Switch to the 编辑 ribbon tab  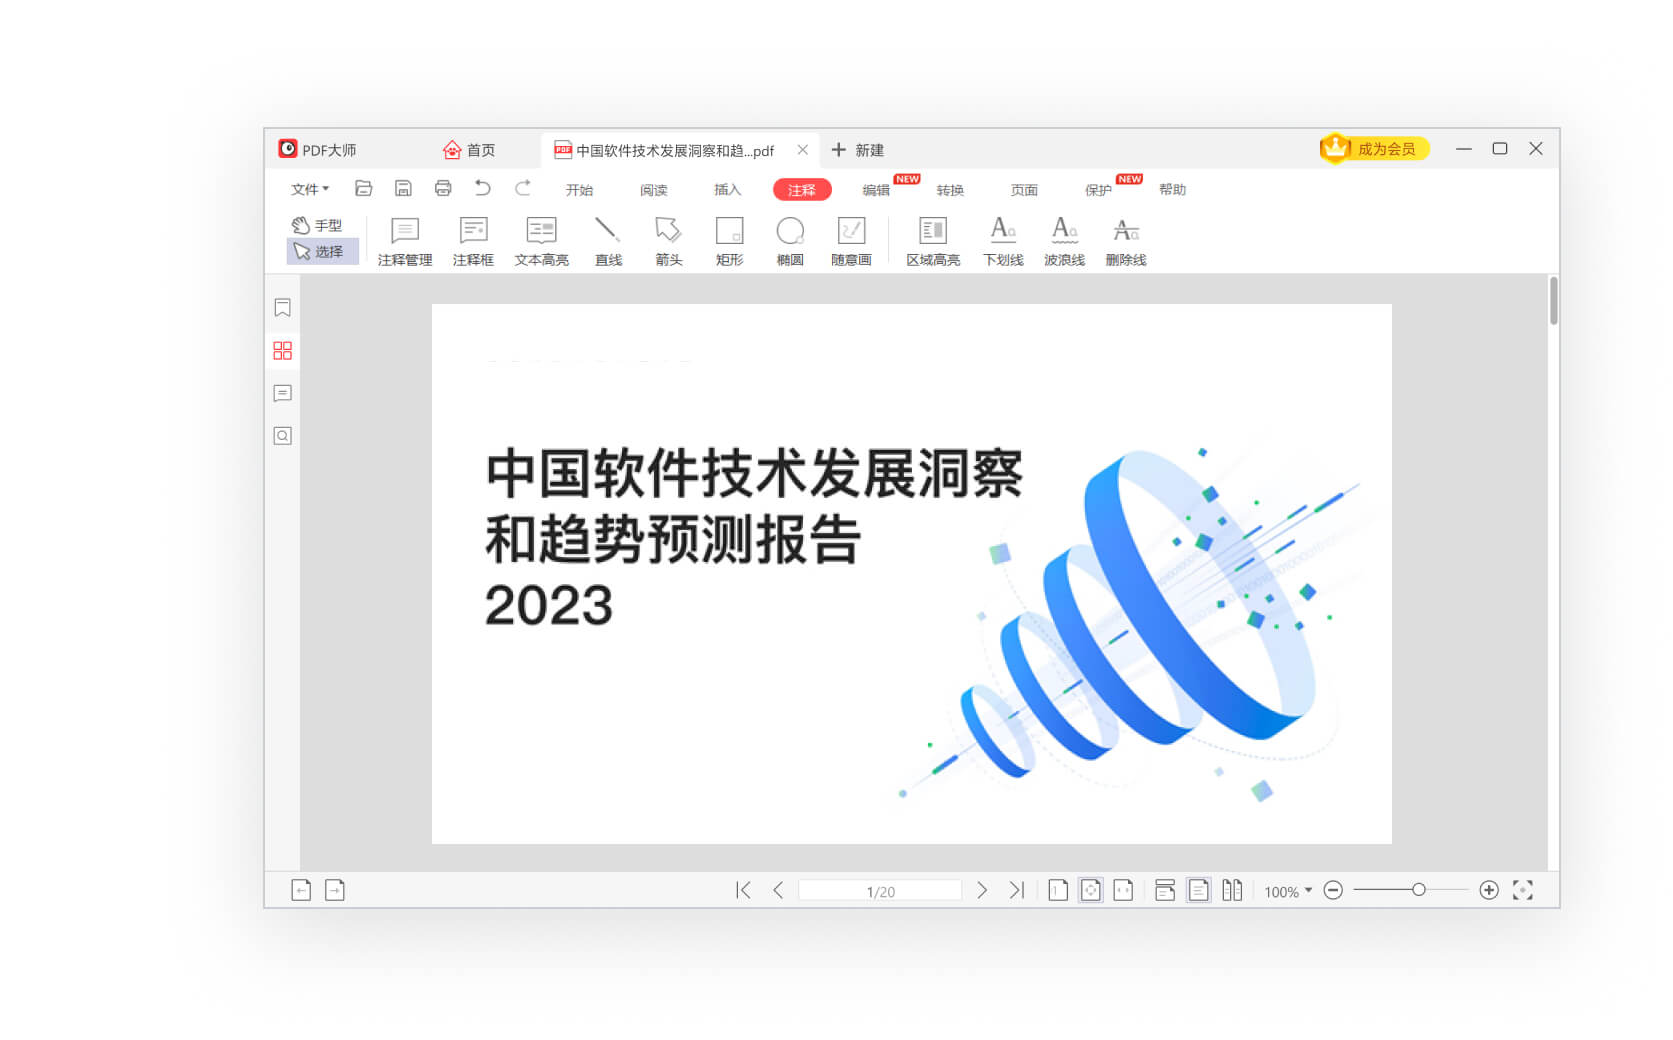(x=876, y=189)
